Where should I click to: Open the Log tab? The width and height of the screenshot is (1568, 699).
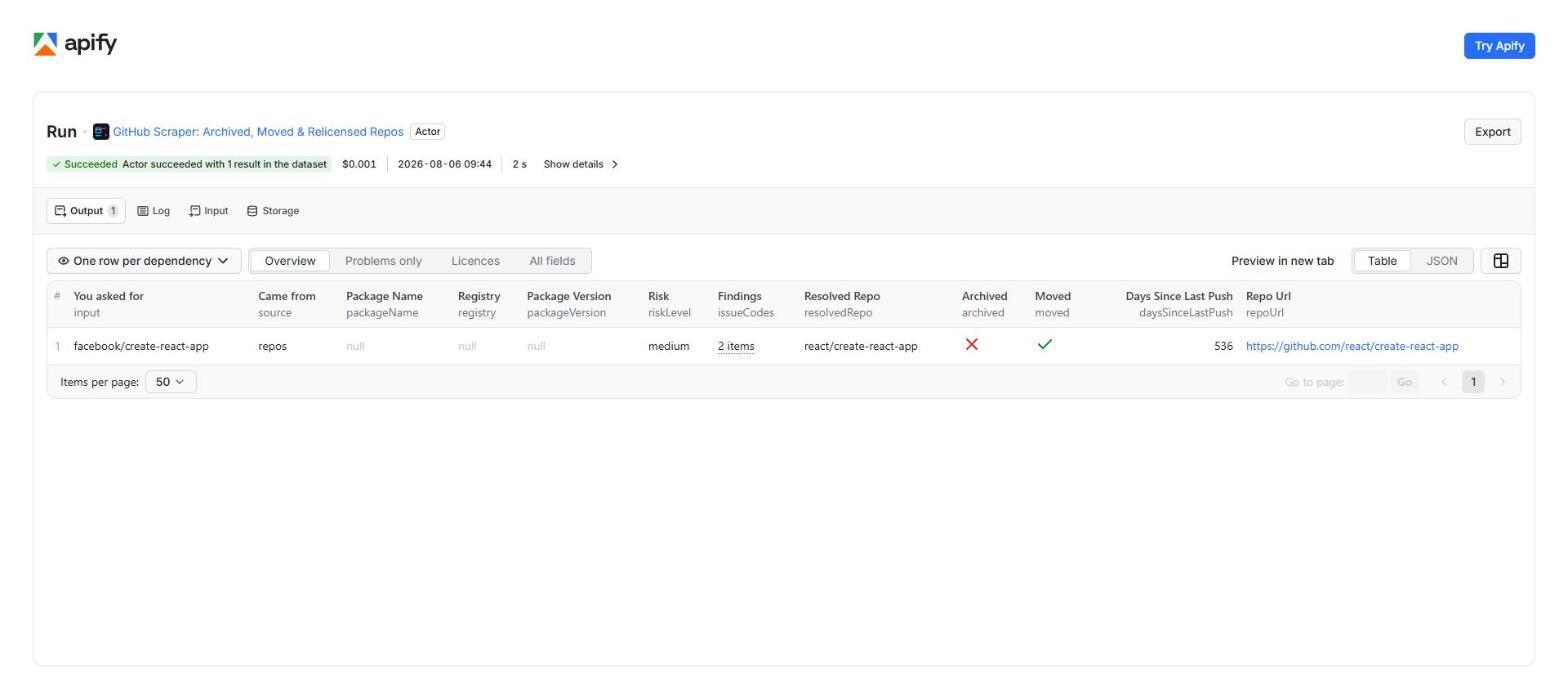click(154, 211)
